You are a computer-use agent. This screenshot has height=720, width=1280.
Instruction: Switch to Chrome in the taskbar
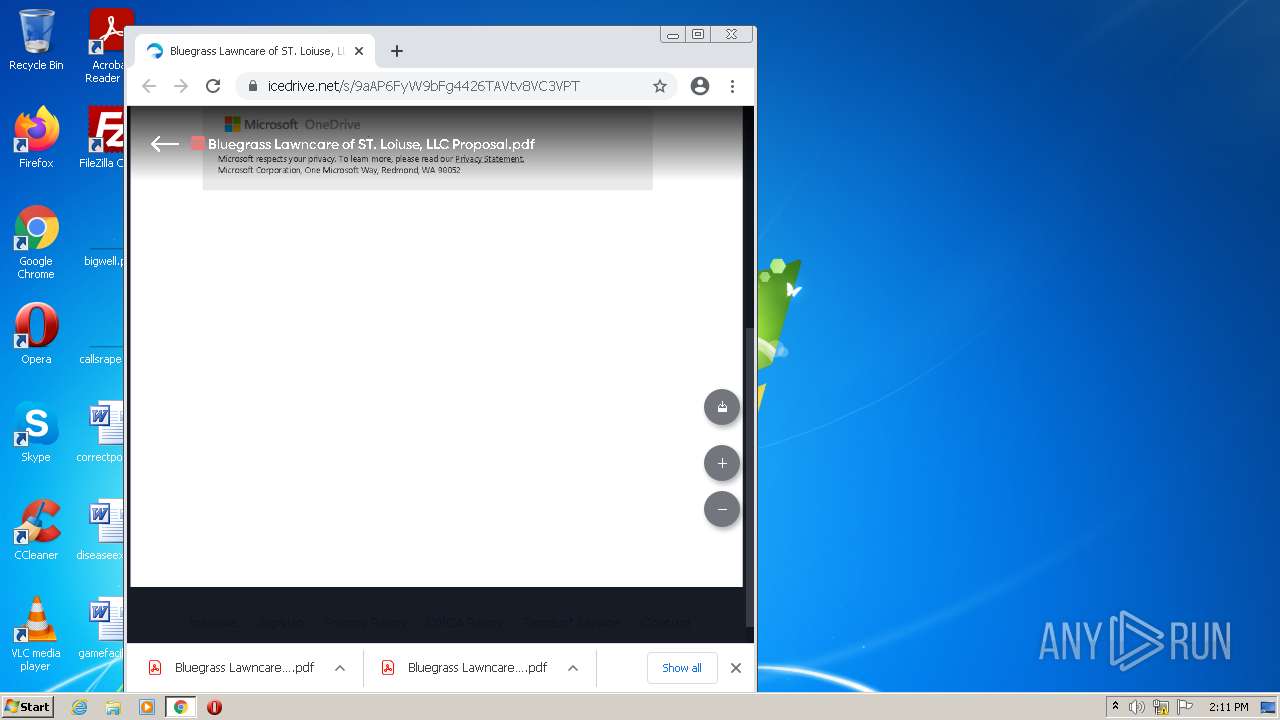point(181,707)
